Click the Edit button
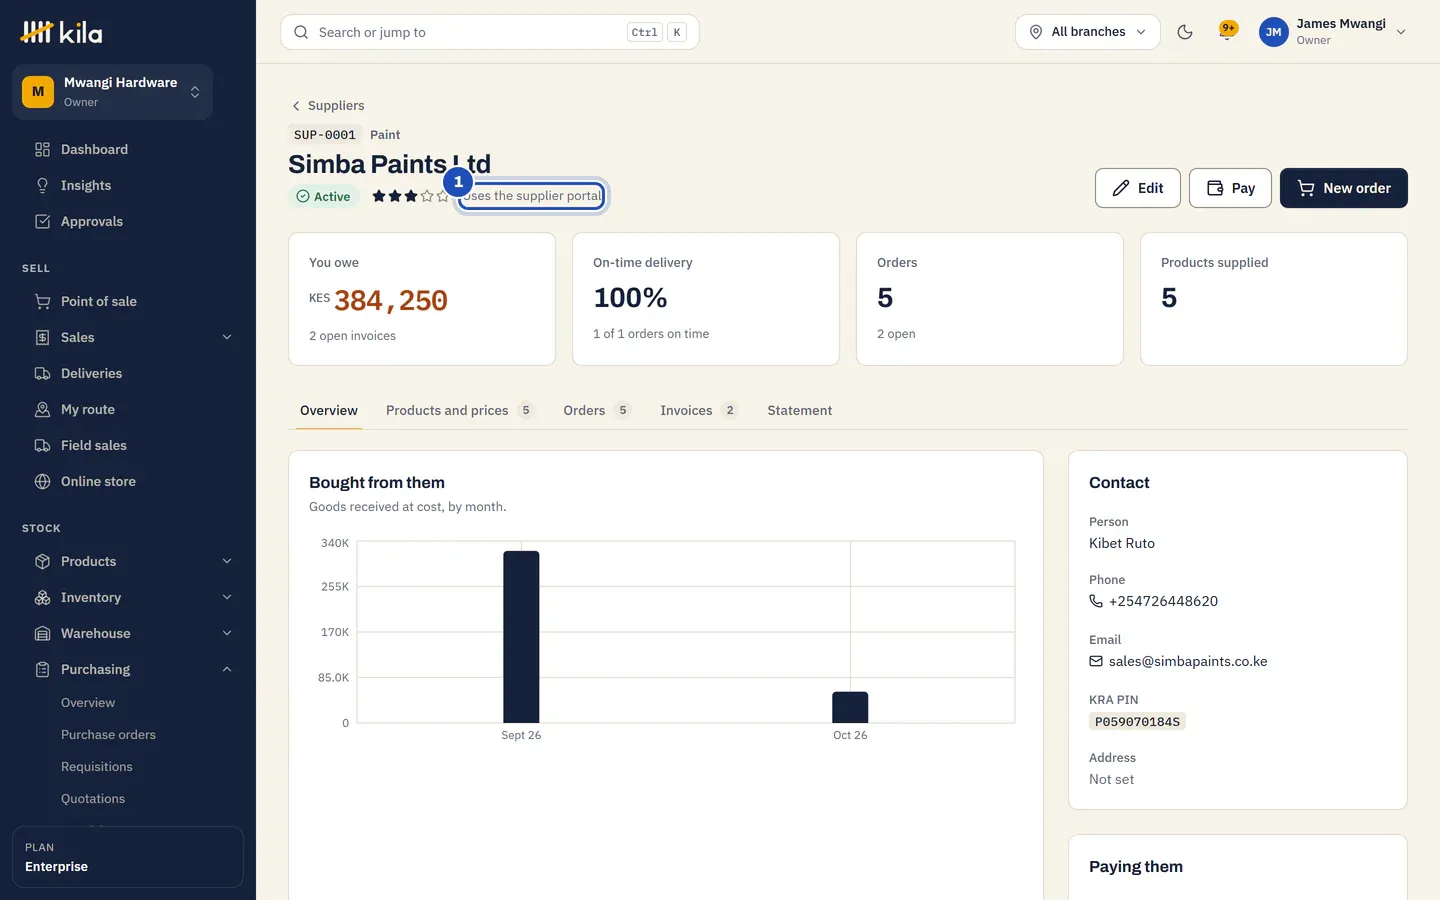This screenshot has width=1440, height=900. tap(1138, 188)
